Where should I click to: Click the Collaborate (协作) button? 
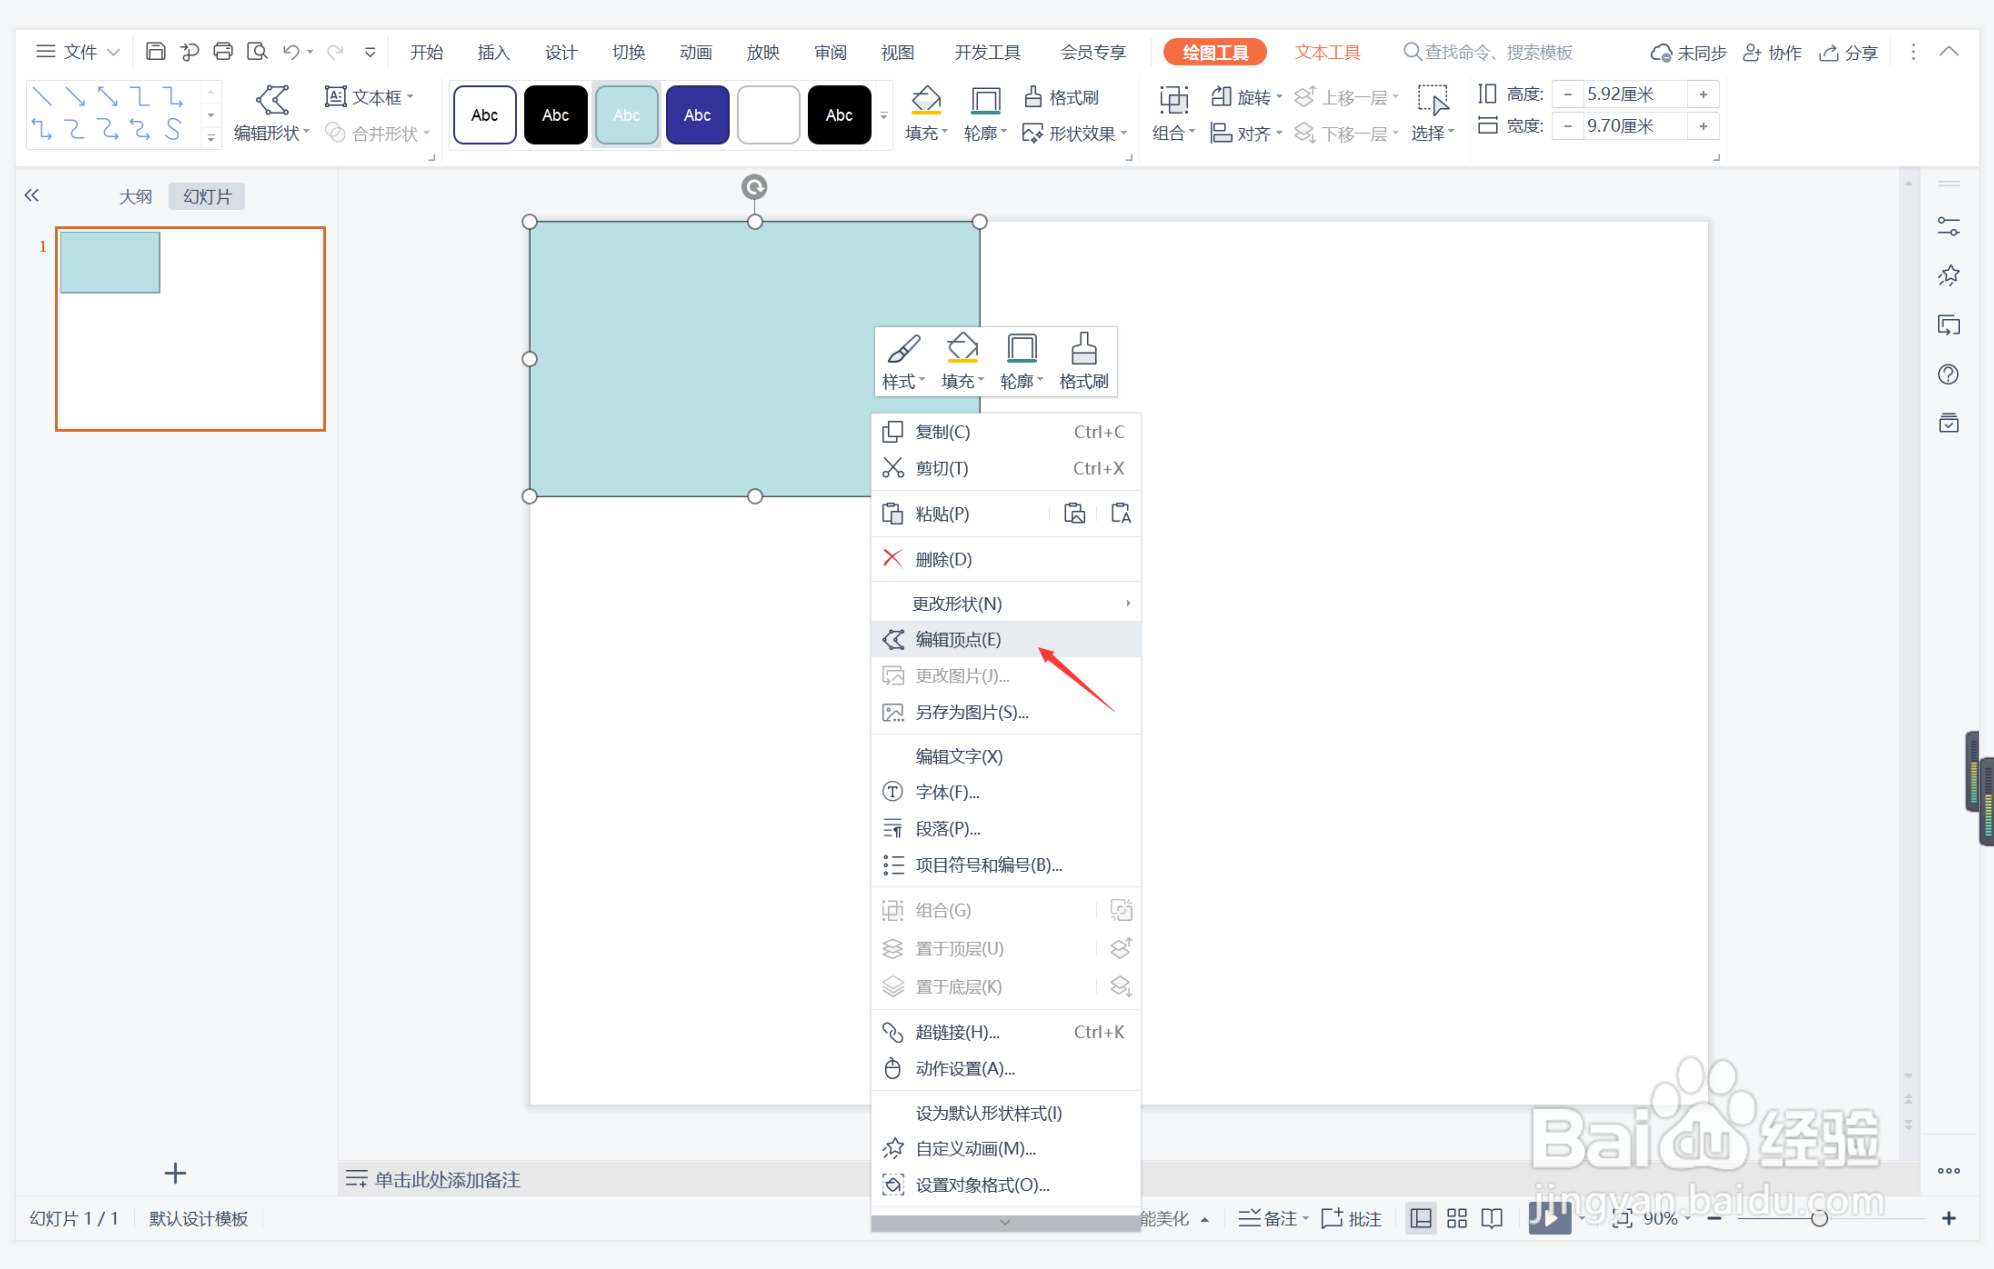point(1772,52)
